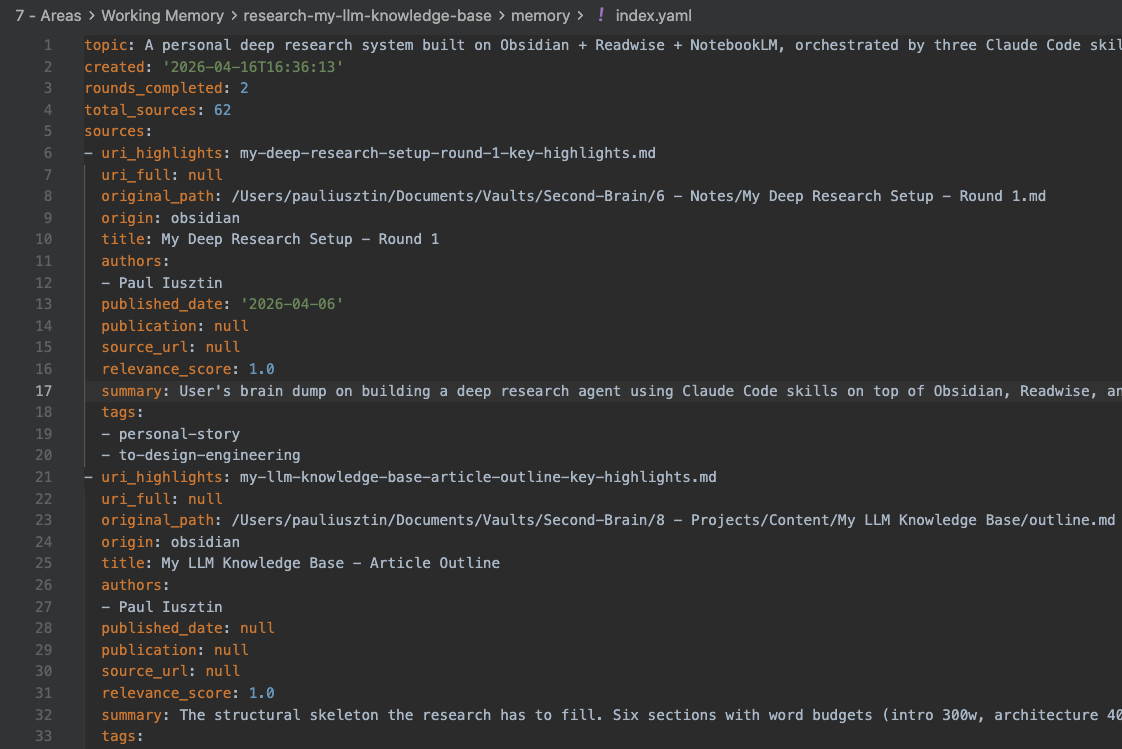Open the 'Working Memory' breadcrumb
Viewport: 1122px width, 749px height.
162,16
